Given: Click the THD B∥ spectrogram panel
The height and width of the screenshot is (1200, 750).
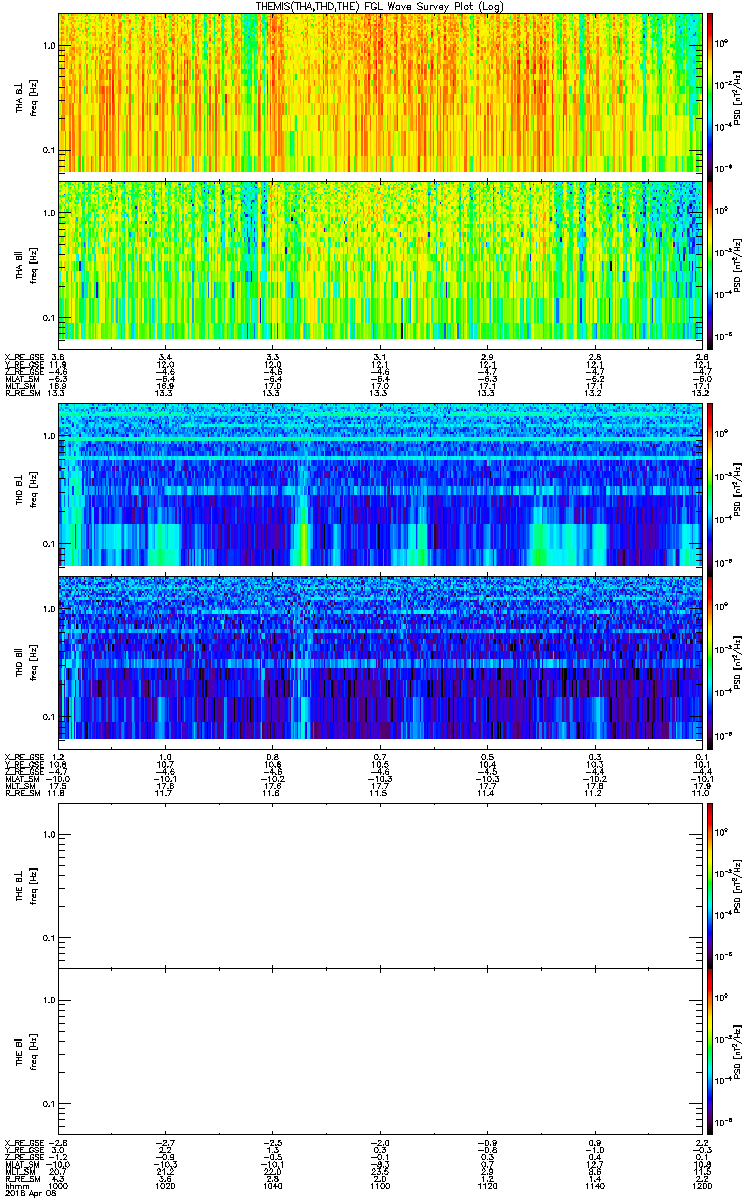Looking at the screenshot, I should click(x=380, y=658).
